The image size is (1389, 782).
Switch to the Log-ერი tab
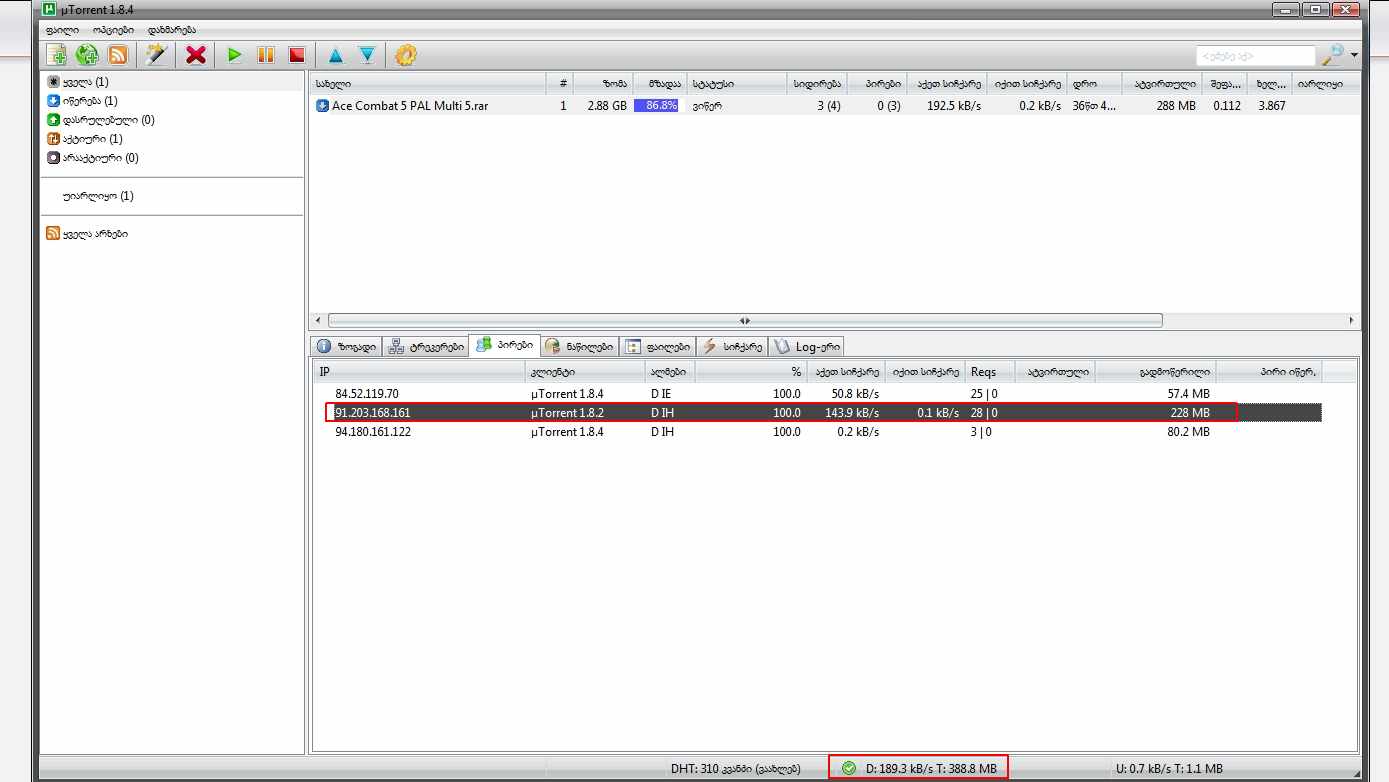(807, 346)
